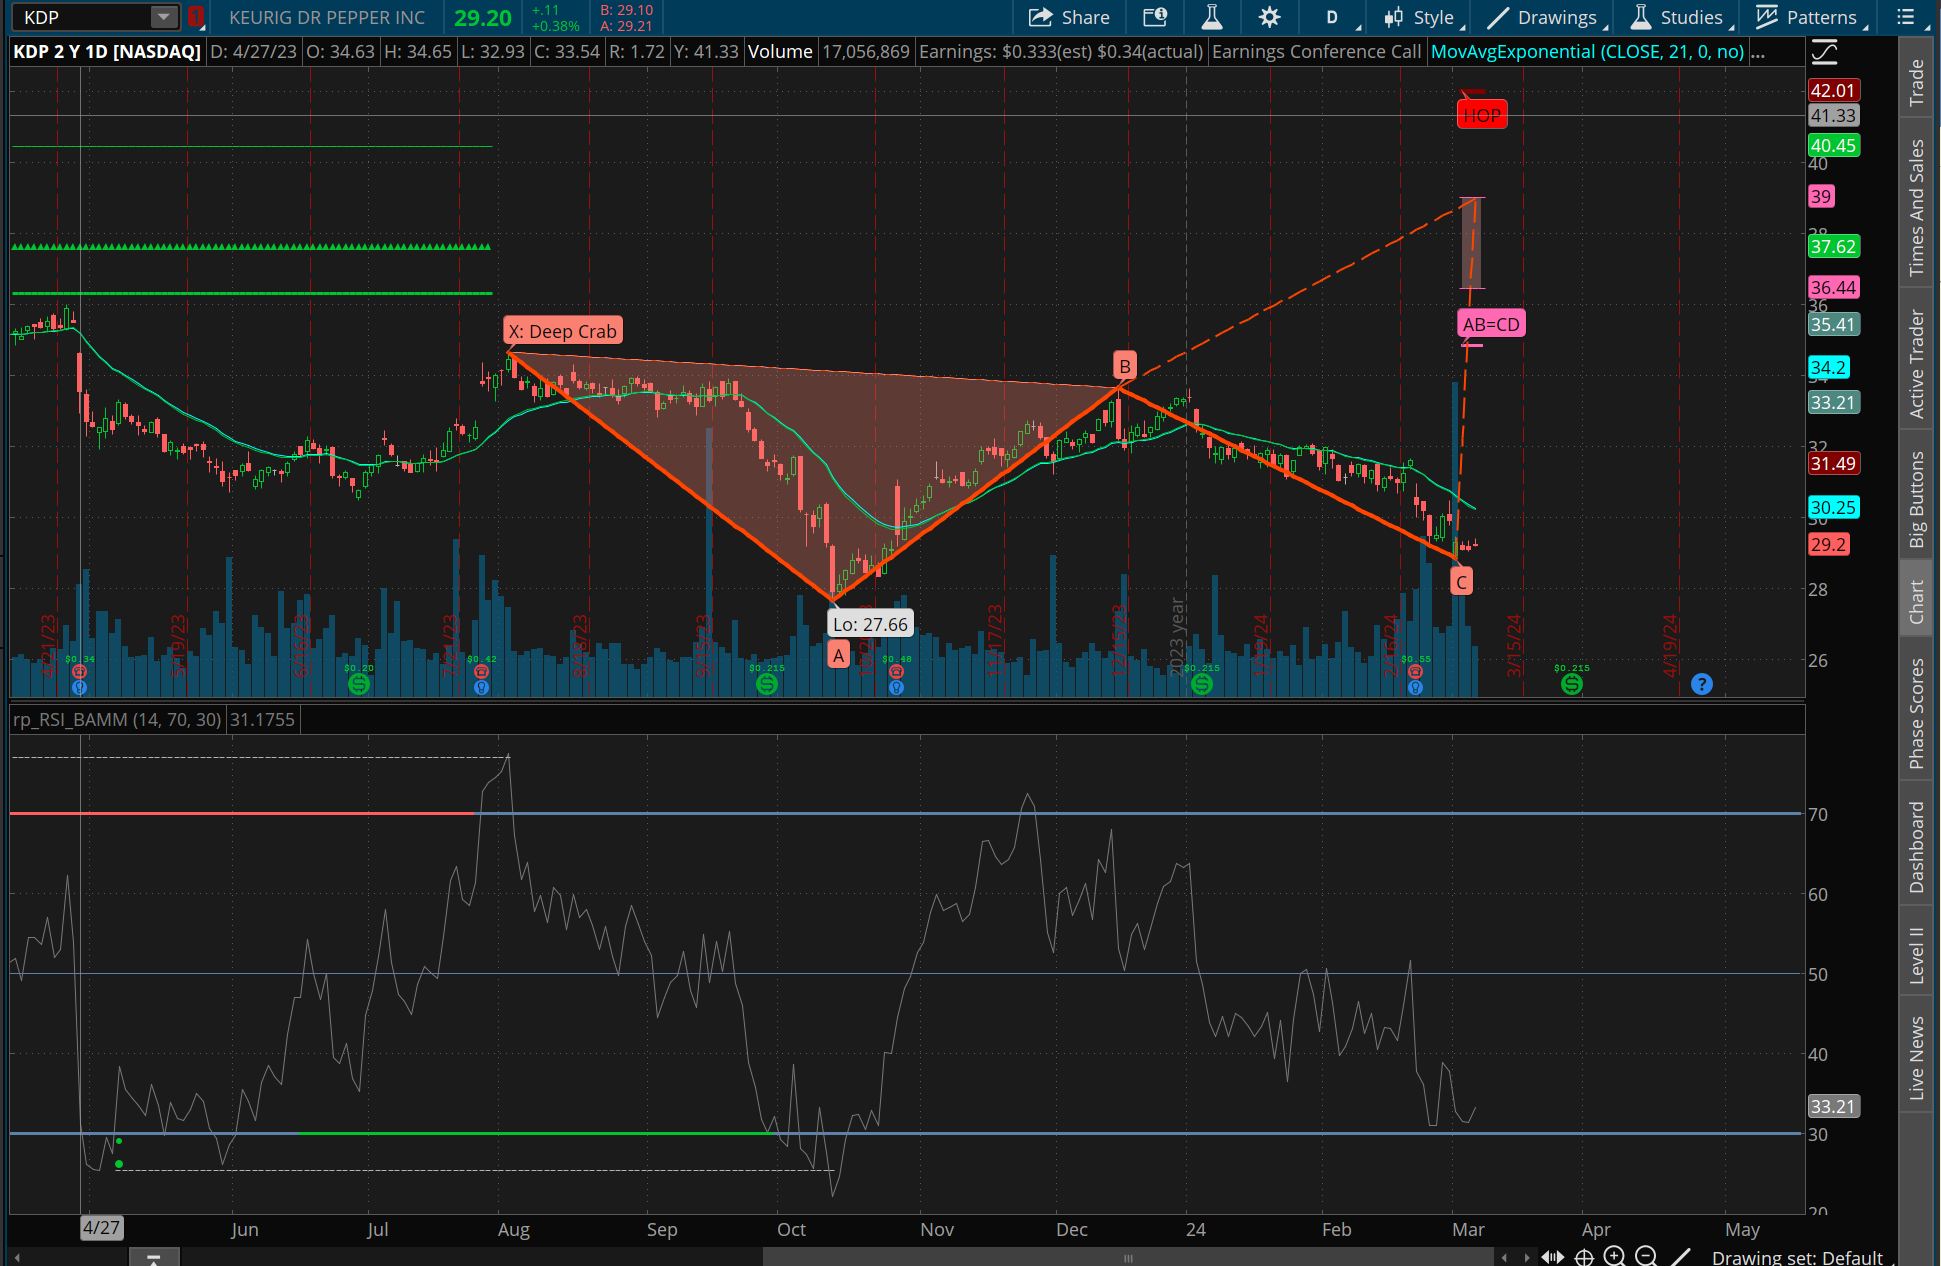
Task: Open the KDP symbol dropdown arrow
Action: [x=163, y=17]
